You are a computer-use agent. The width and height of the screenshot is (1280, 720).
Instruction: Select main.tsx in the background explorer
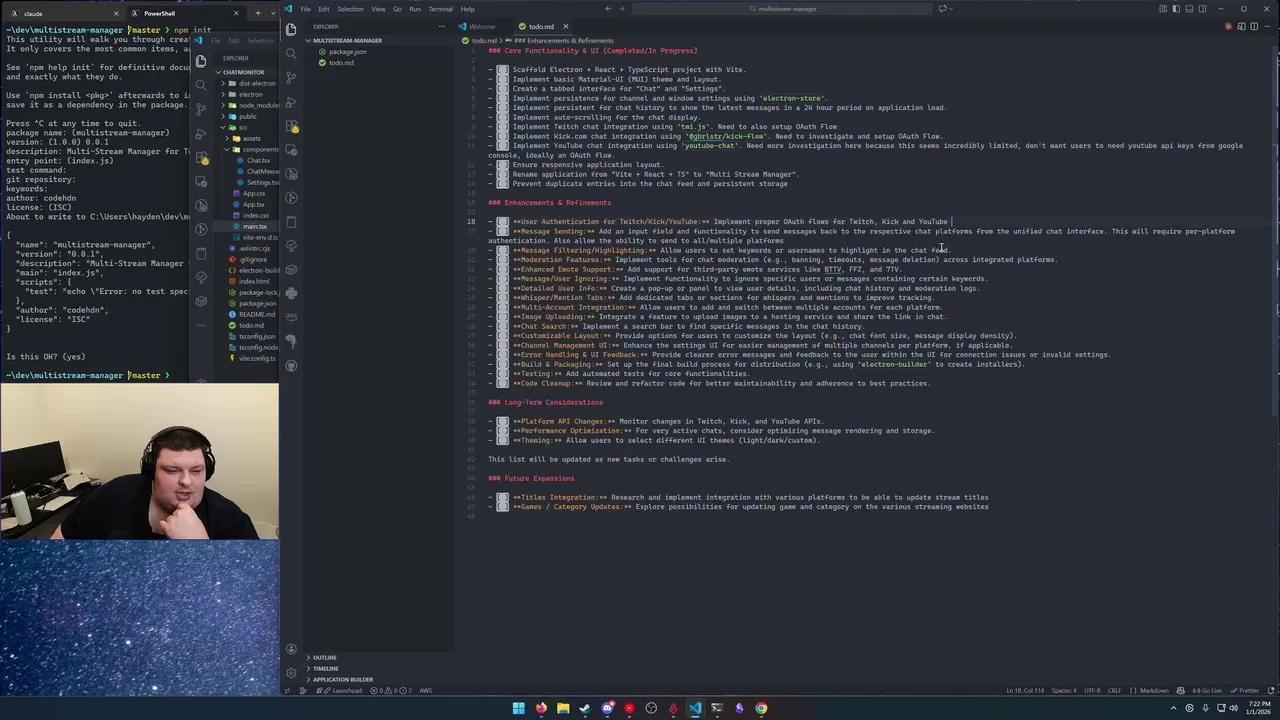(x=255, y=227)
